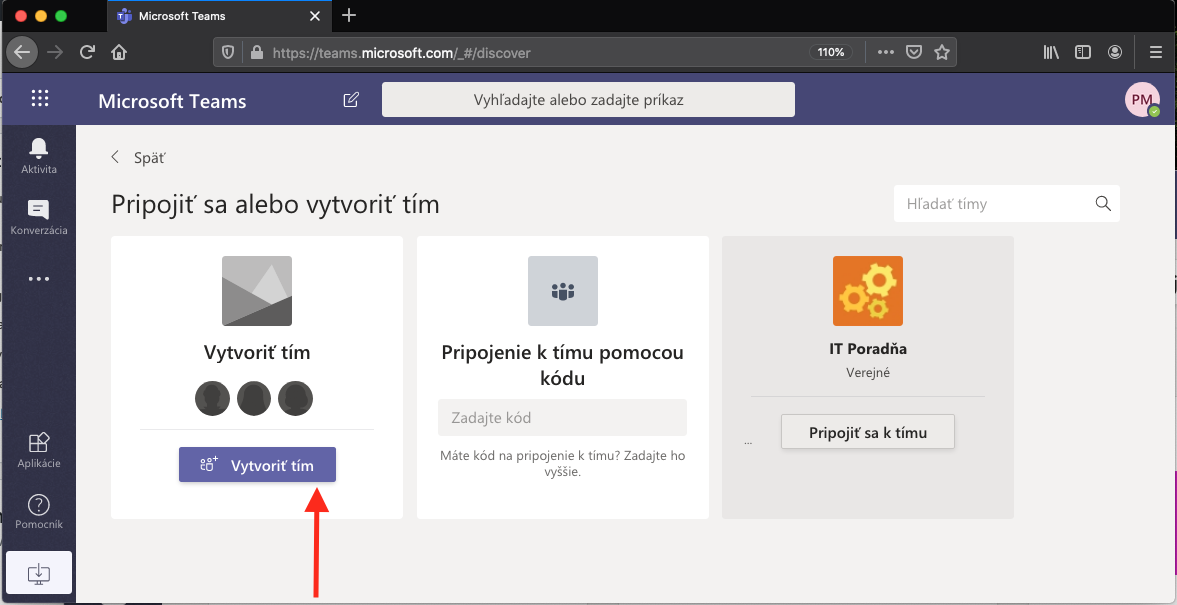Focus the Vyhľadajte alebo zadajte príkaz box
The height and width of the screenshot is (605, 1177).
[x=588, y=100]
